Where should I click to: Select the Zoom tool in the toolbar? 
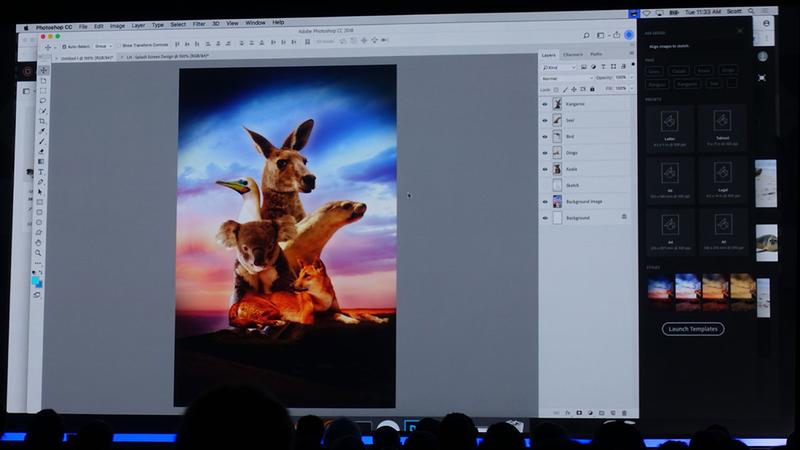40,253
